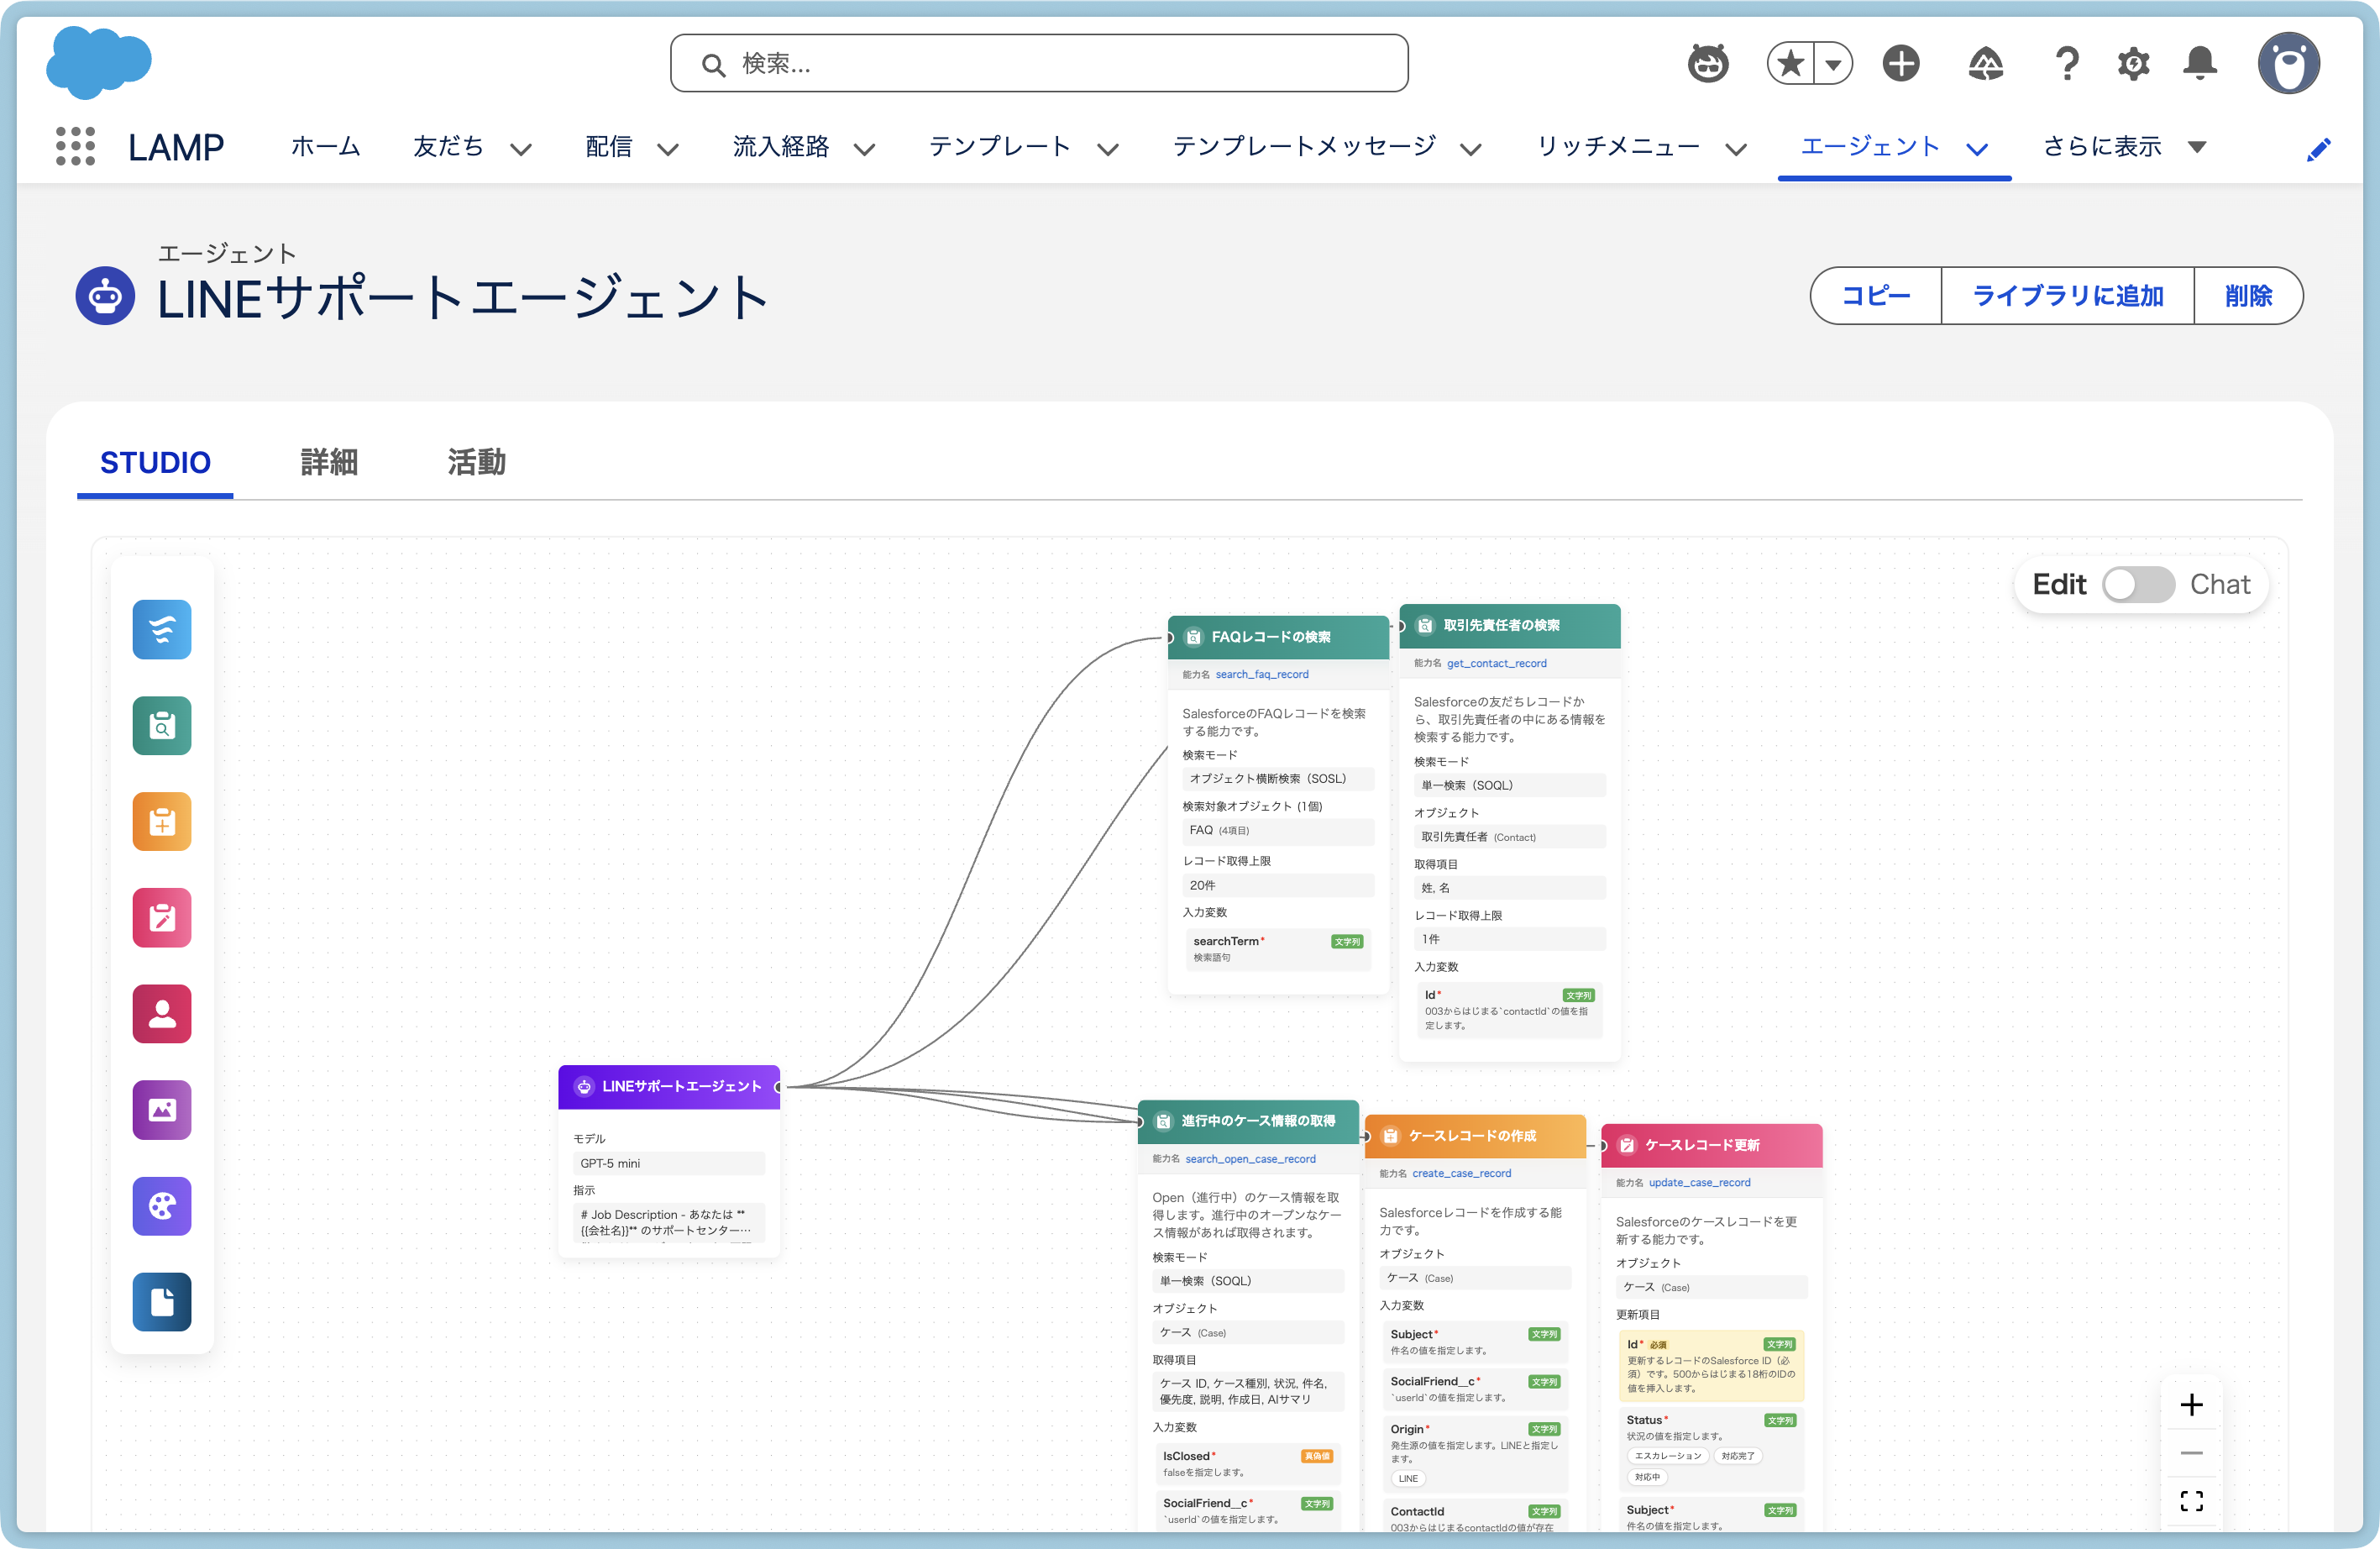Screen dimensions: 2380x1549
Task: Click the ライブラリに追加 button
Action: (2067, 295)
